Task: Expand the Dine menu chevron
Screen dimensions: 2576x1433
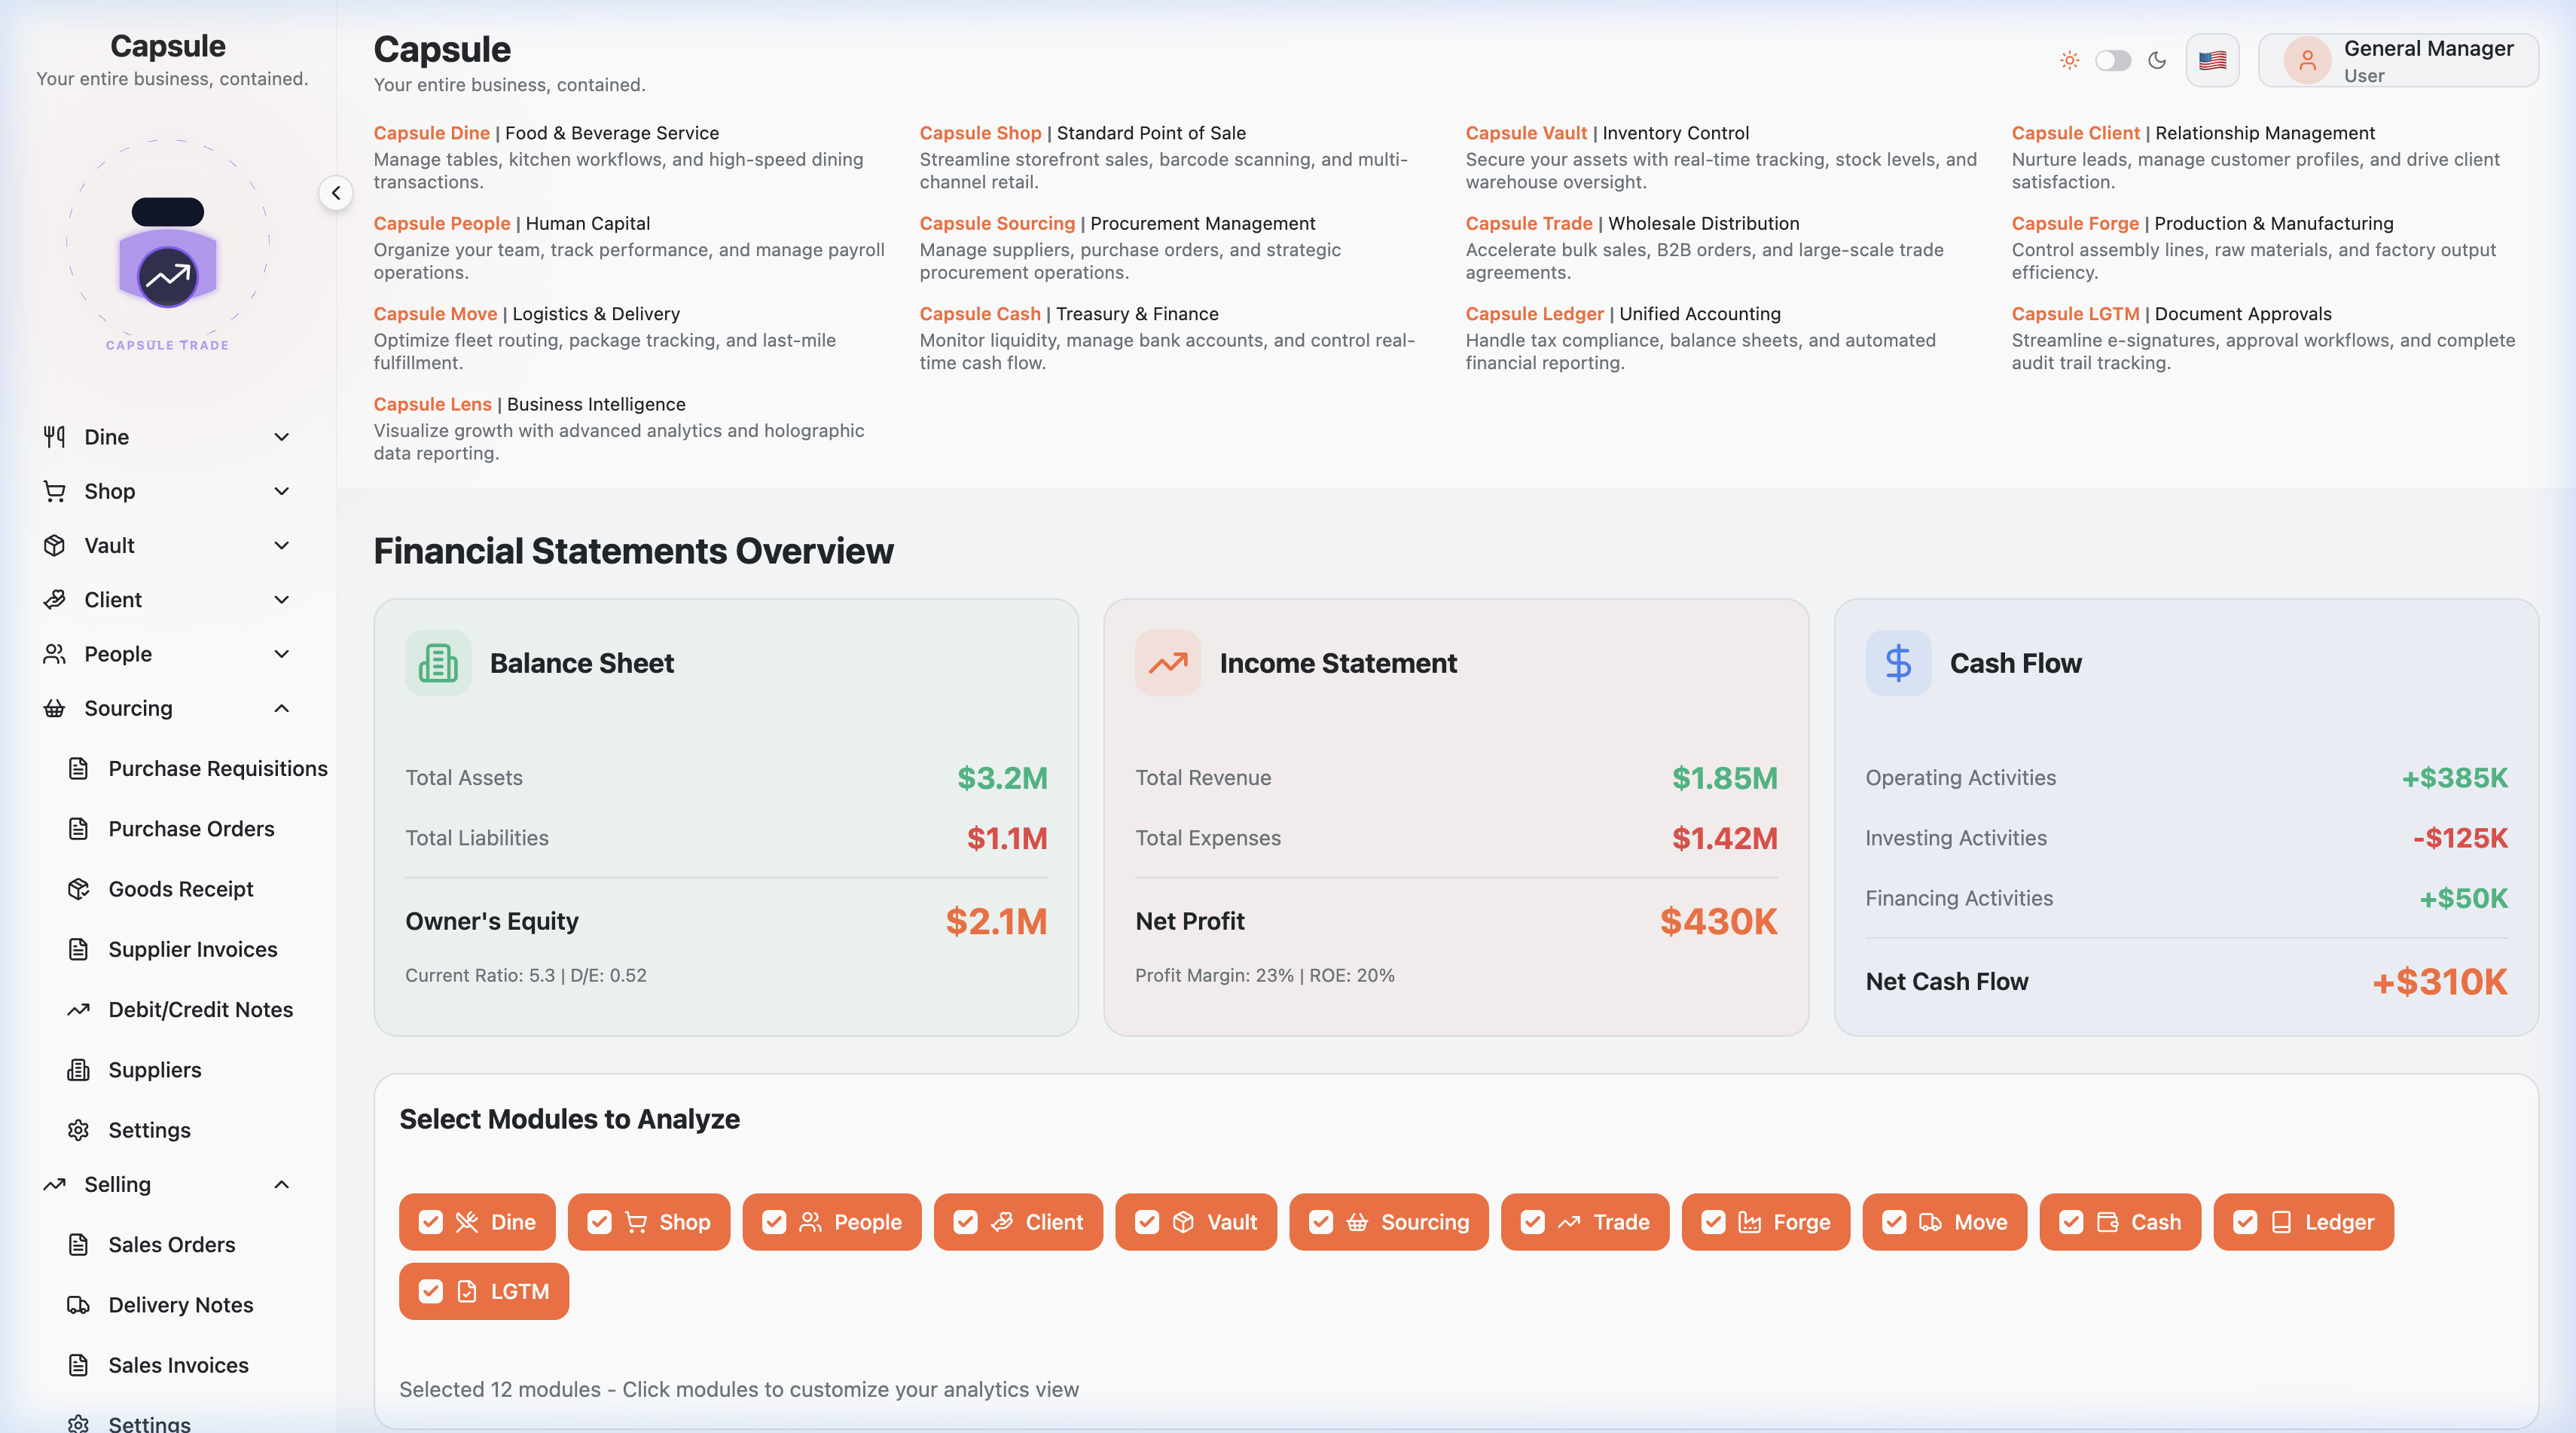Action: pos(282,437)
